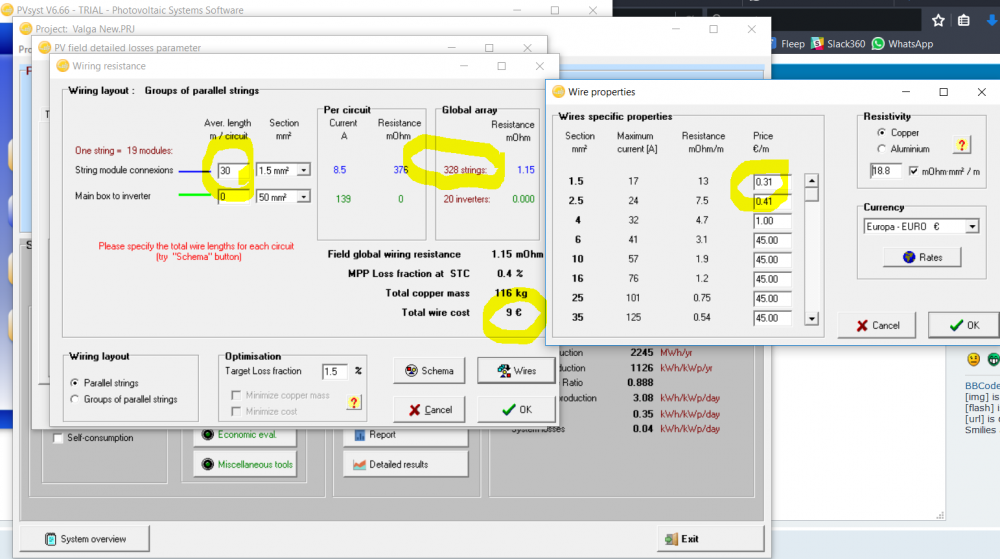Select Aluminium resistivity radio button
Image resolution: width=1000 pixels, height=559 pixels.
tap(881, 148)
